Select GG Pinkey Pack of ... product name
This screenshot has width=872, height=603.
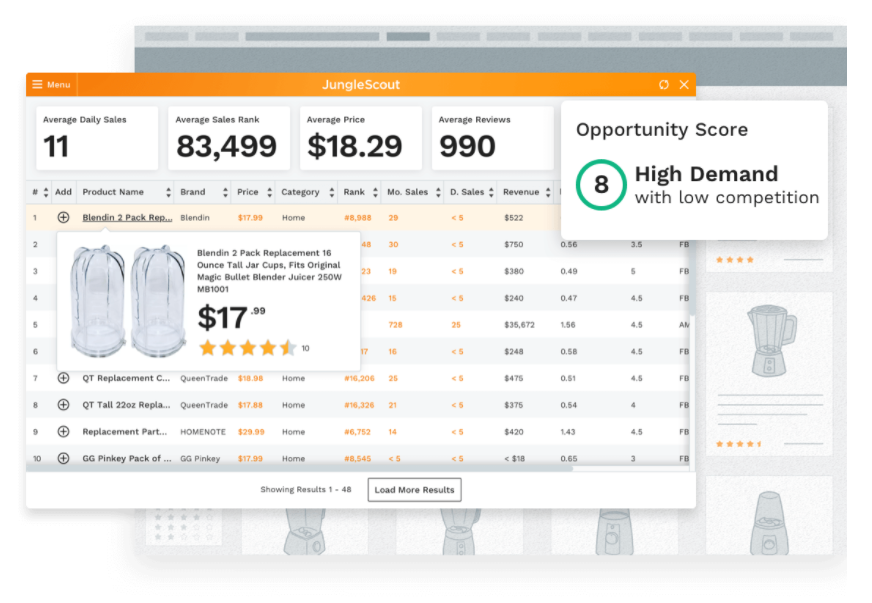[x=127, y=458]
